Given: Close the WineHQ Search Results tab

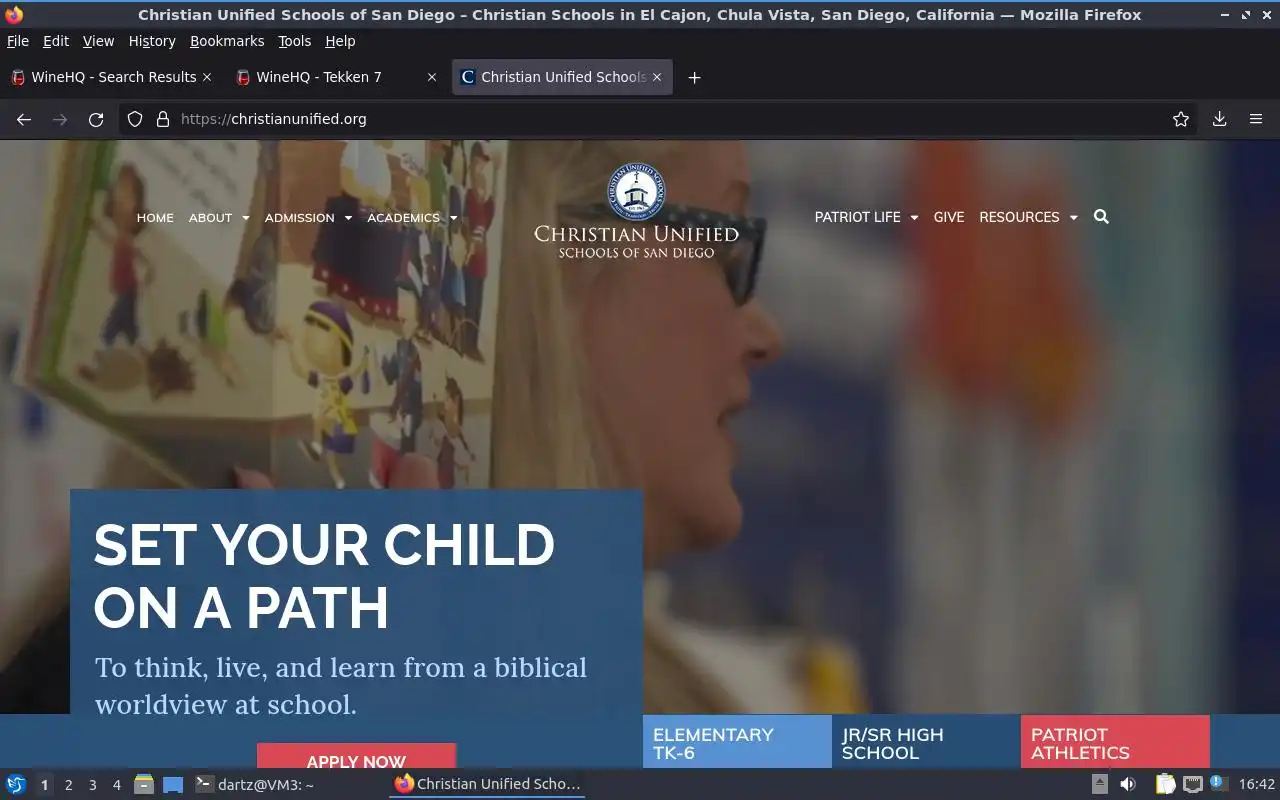Looking at the screenshot, I should (x=207, y=77).
